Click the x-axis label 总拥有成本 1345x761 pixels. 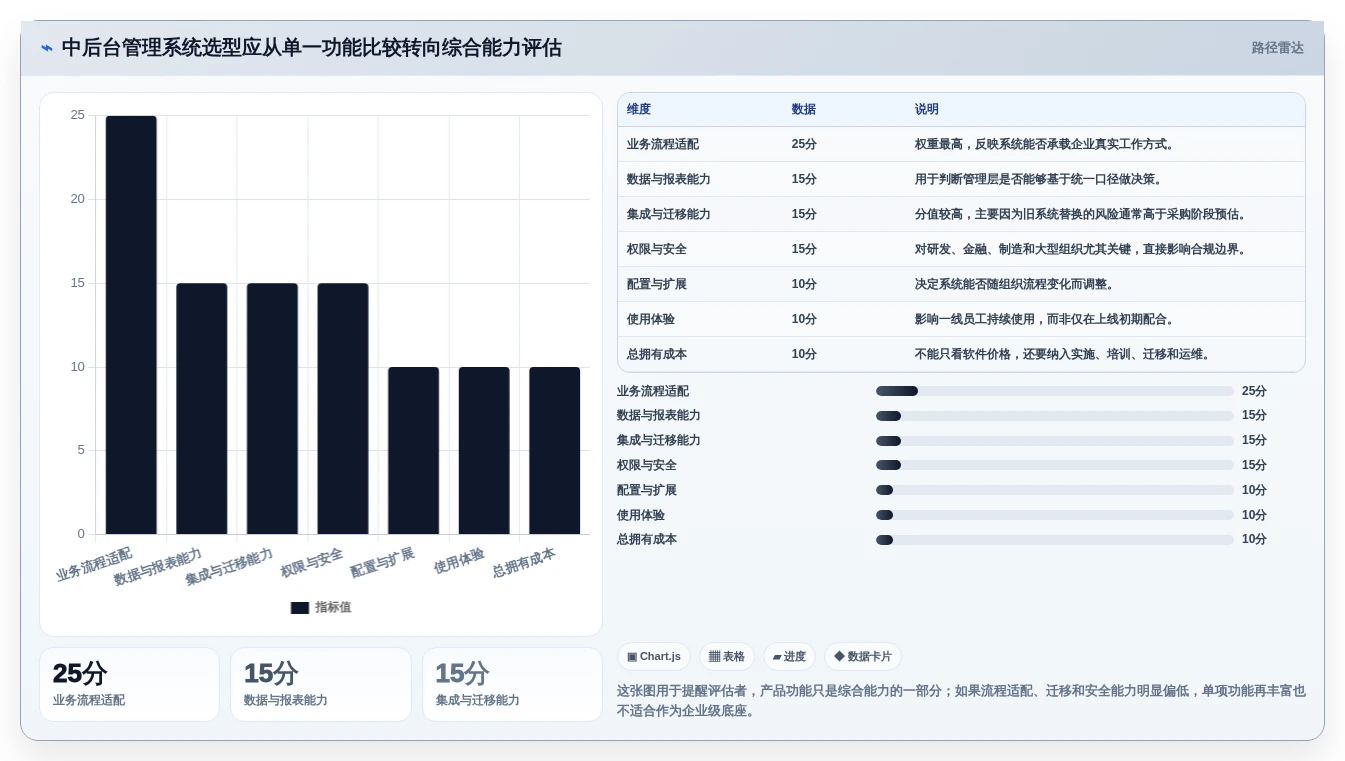point(524,563)
